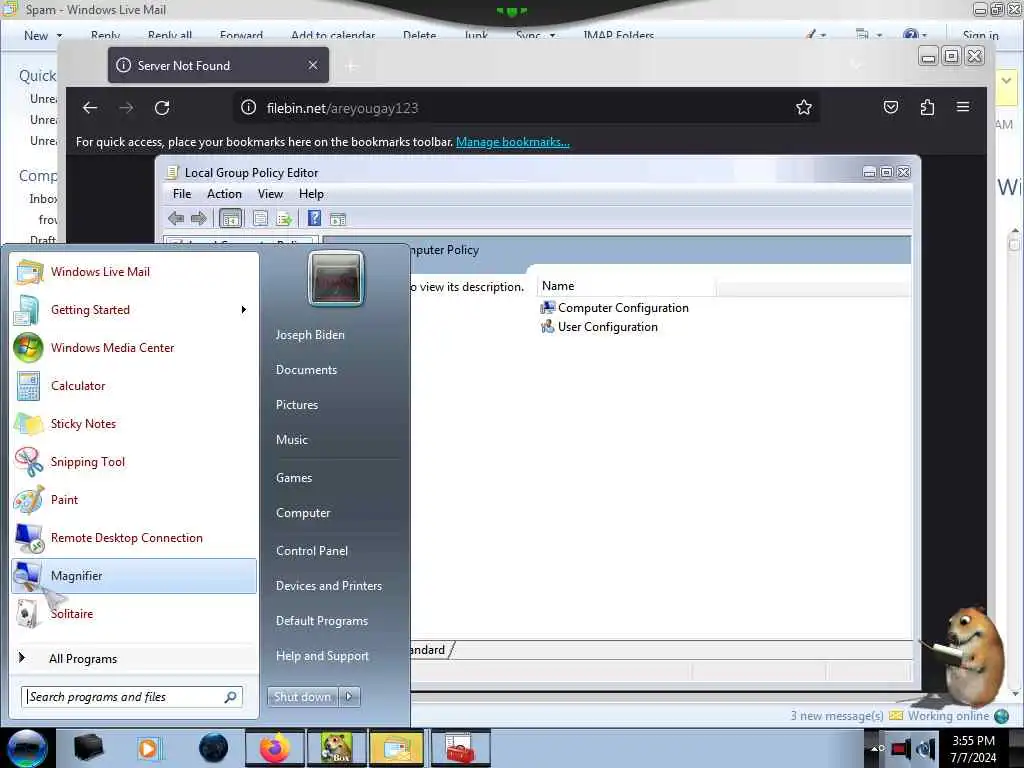Open Windows Media Player taskbar icon
The height and width of the screenshot is (768, 1024).
[x=148, y=748]
